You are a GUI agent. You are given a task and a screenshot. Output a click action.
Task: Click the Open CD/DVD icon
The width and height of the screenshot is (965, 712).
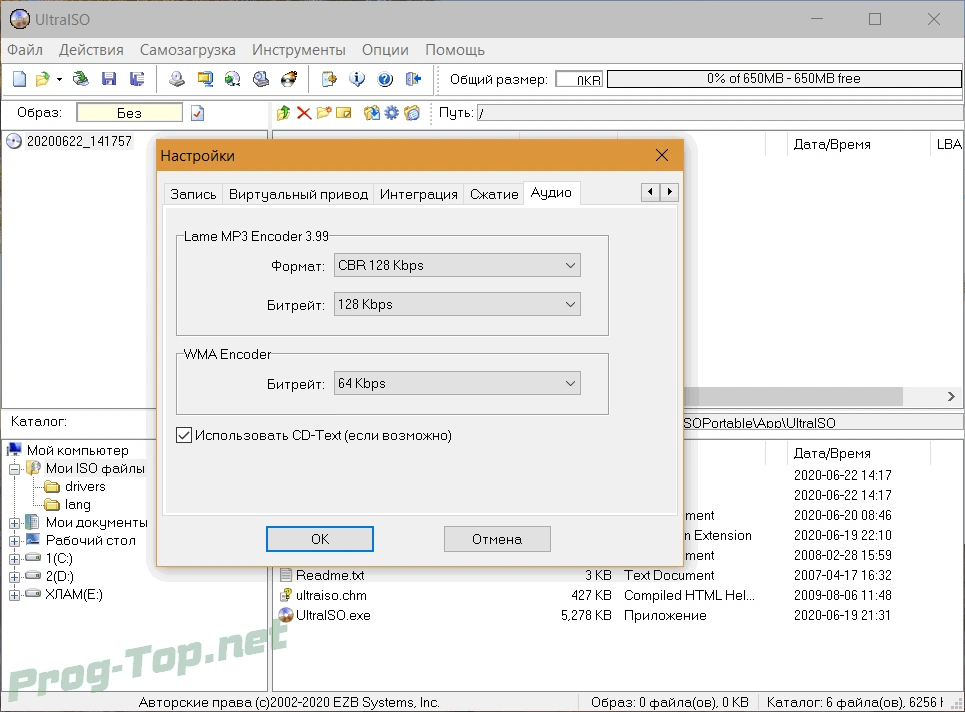(x=81, y=79)
